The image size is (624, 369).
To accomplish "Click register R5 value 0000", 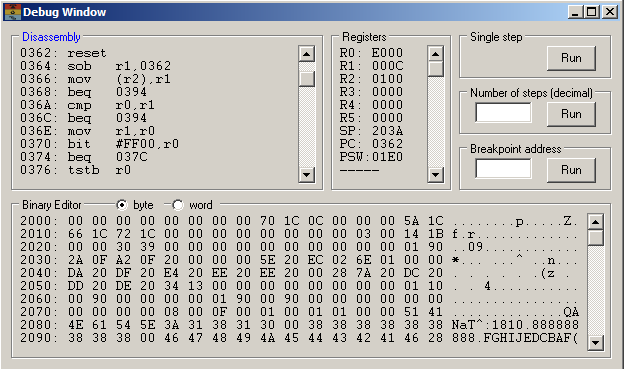I will click(387, 118).
